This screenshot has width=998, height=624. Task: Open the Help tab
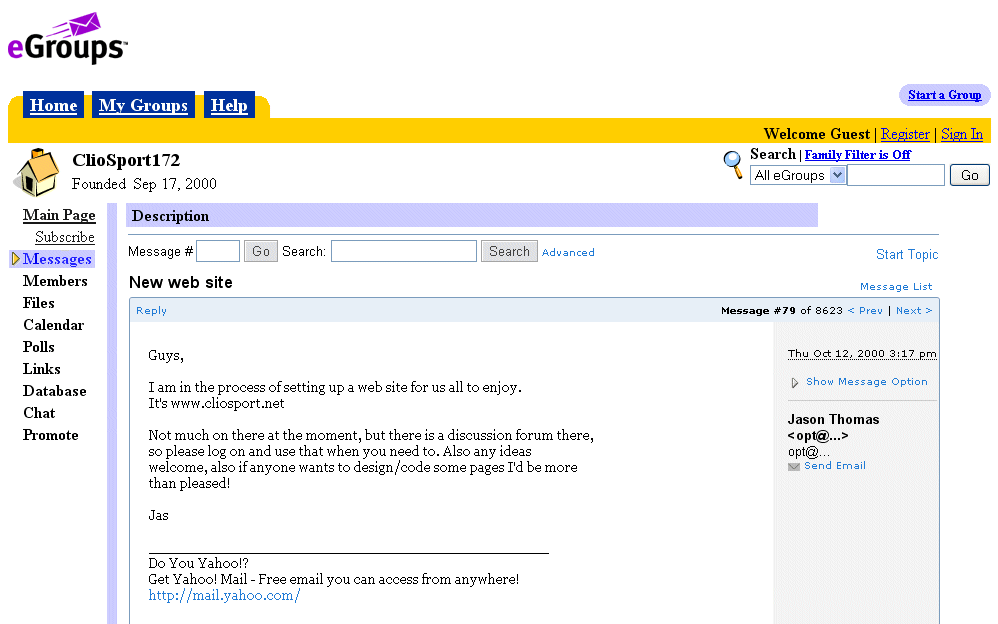(x=229, y=106)
